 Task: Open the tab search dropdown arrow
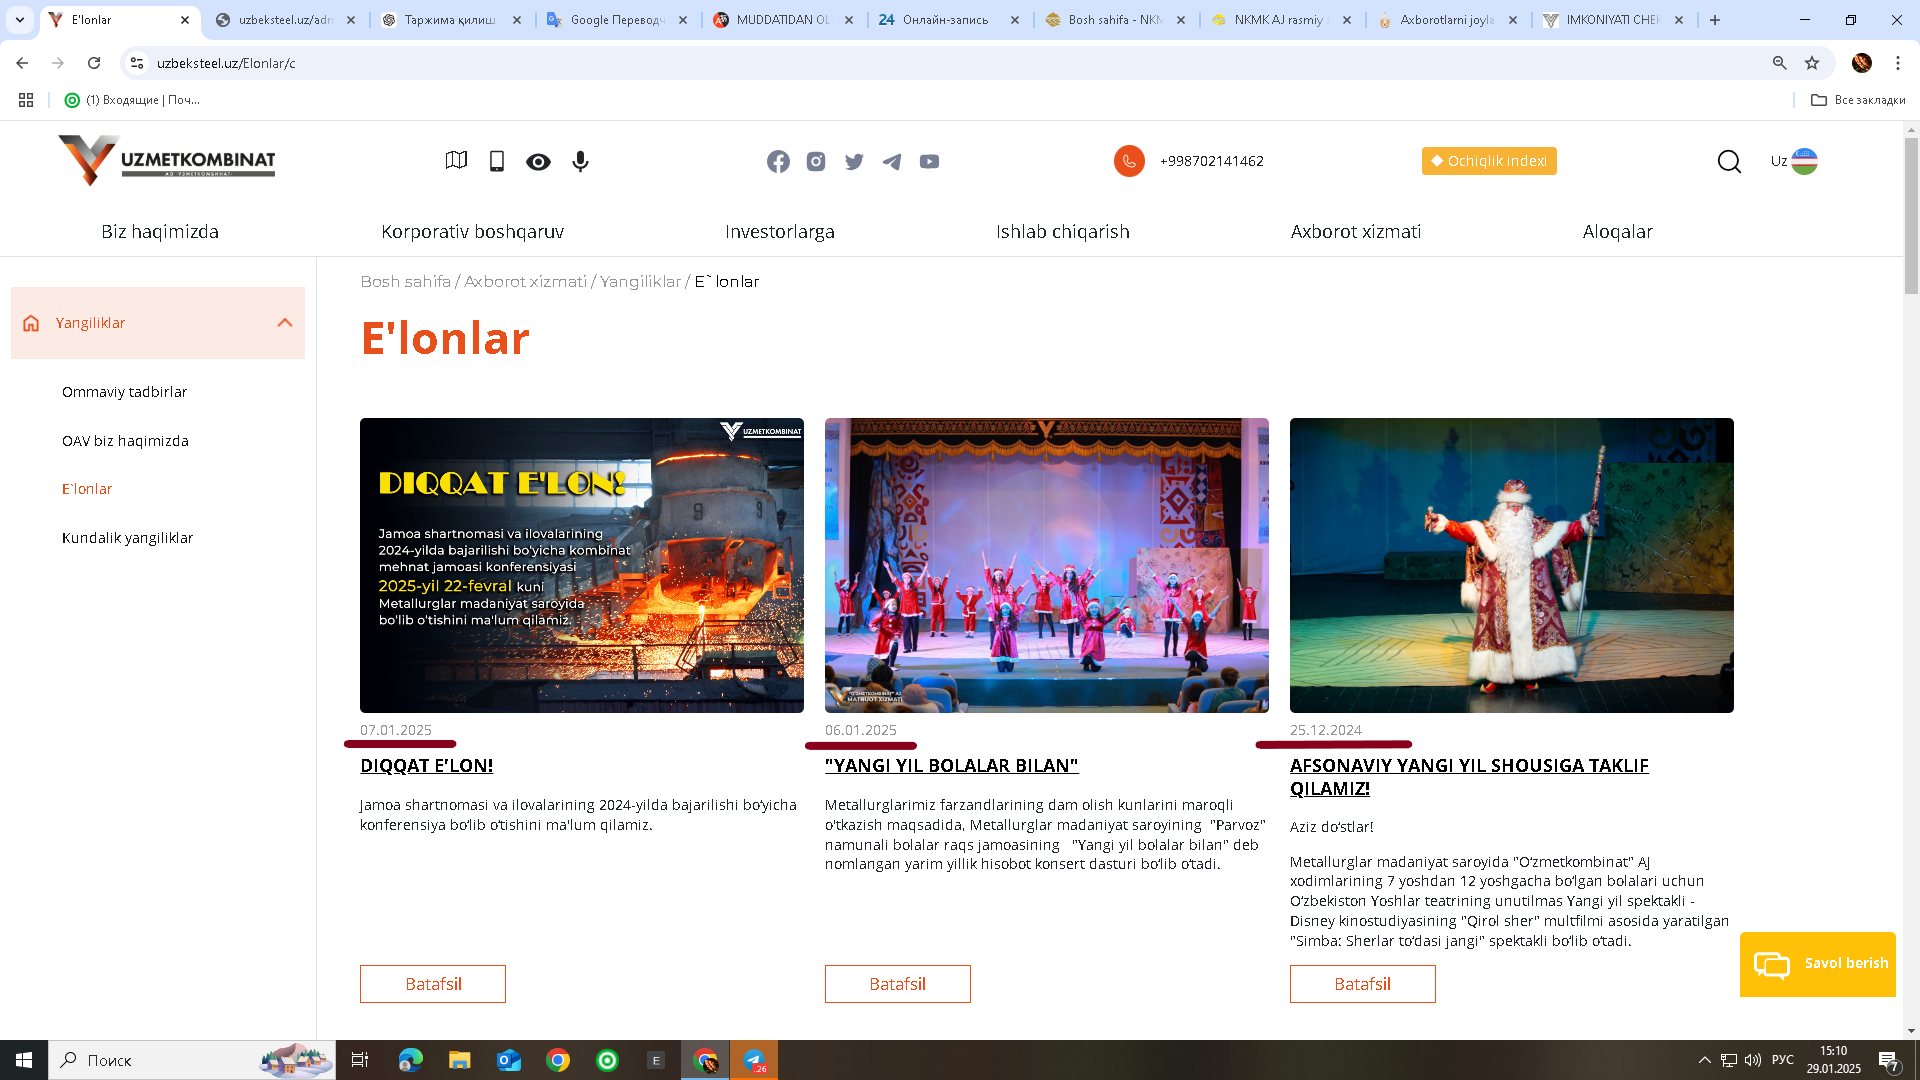(19, 19)
